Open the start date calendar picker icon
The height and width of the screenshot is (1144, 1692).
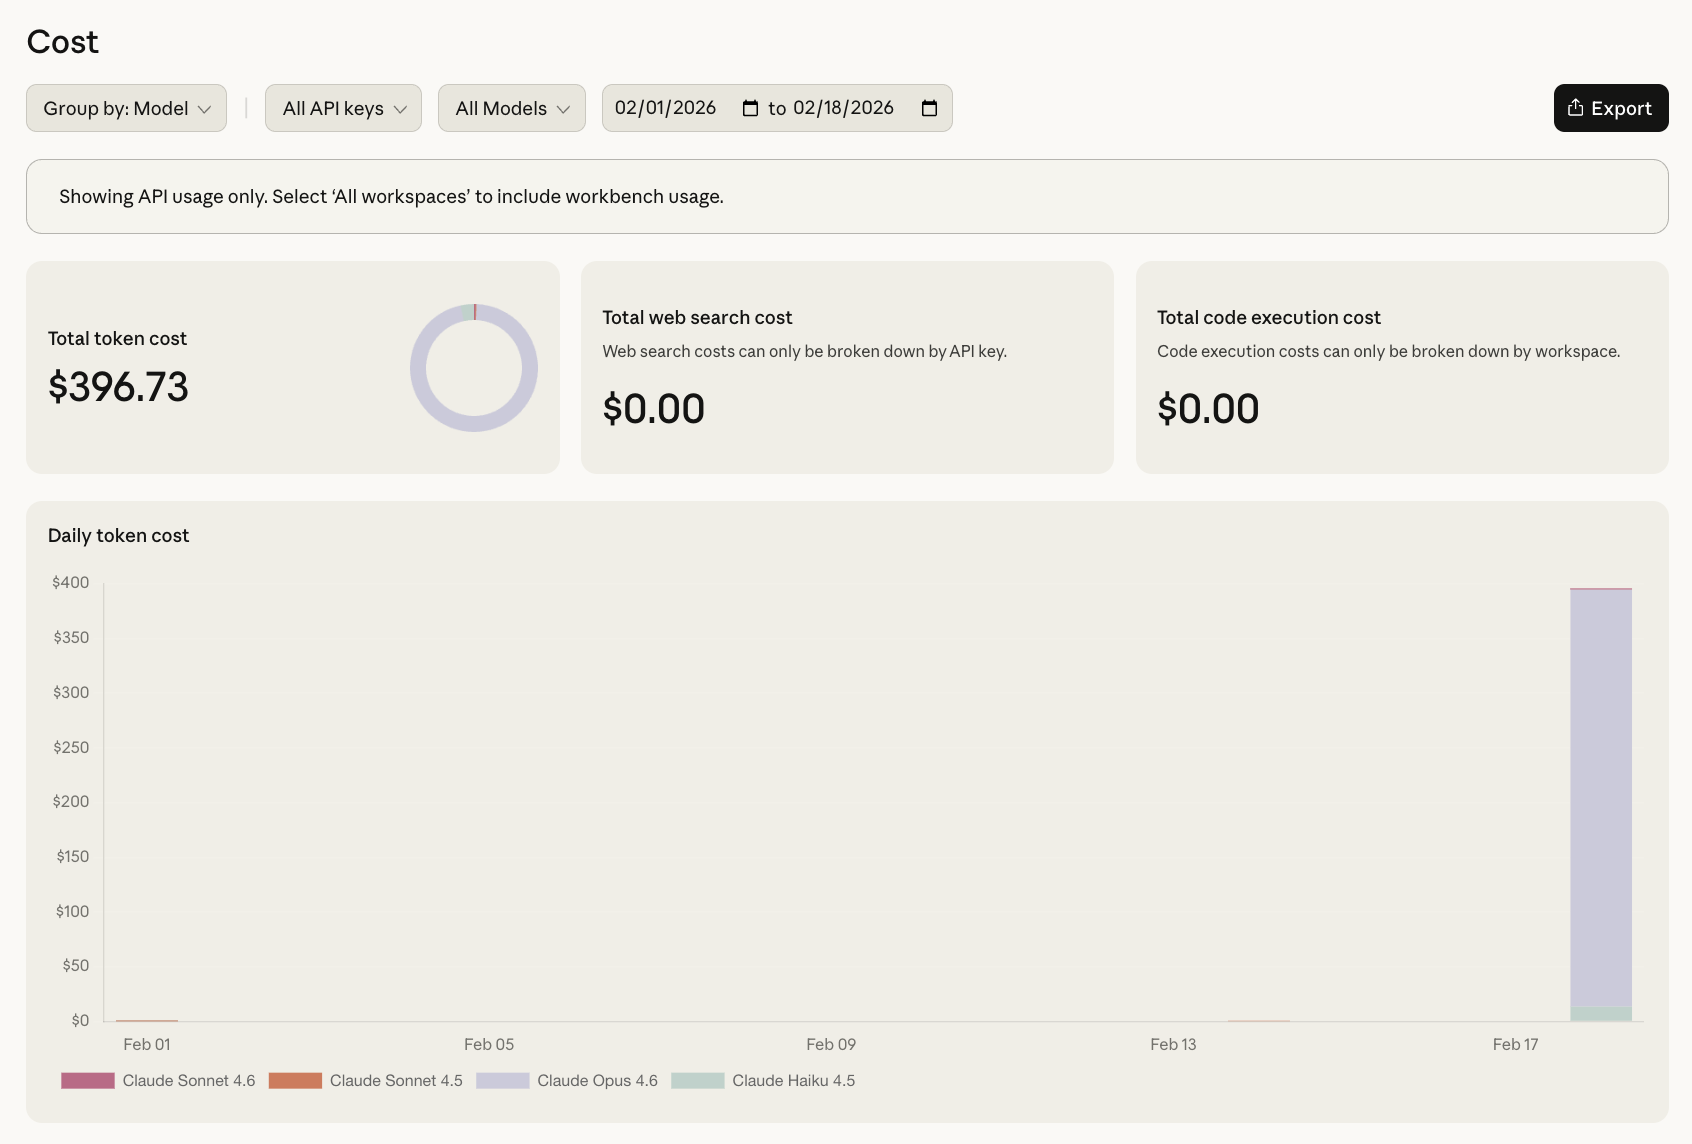pos(750,108)
